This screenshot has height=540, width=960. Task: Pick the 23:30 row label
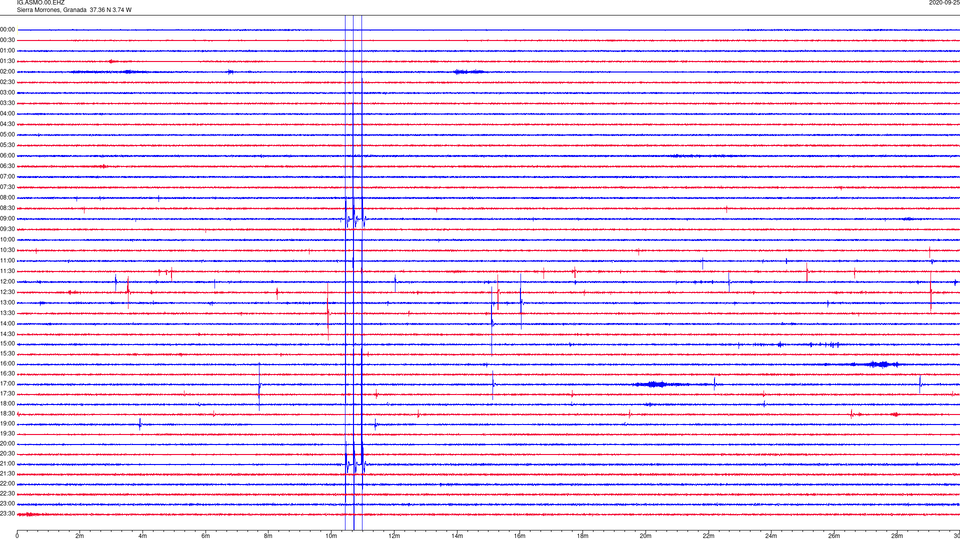(x=8, y=514)
